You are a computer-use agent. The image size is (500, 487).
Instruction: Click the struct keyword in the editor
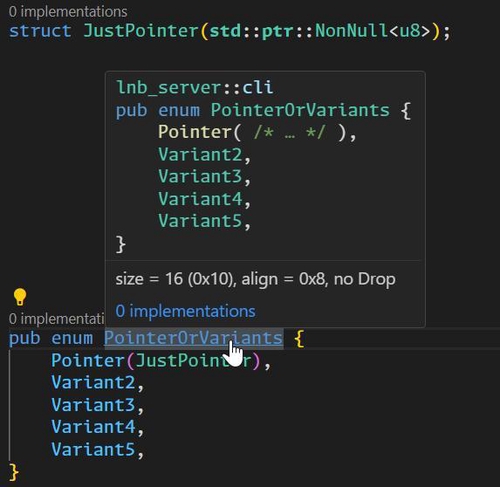(x=40, y=31)
